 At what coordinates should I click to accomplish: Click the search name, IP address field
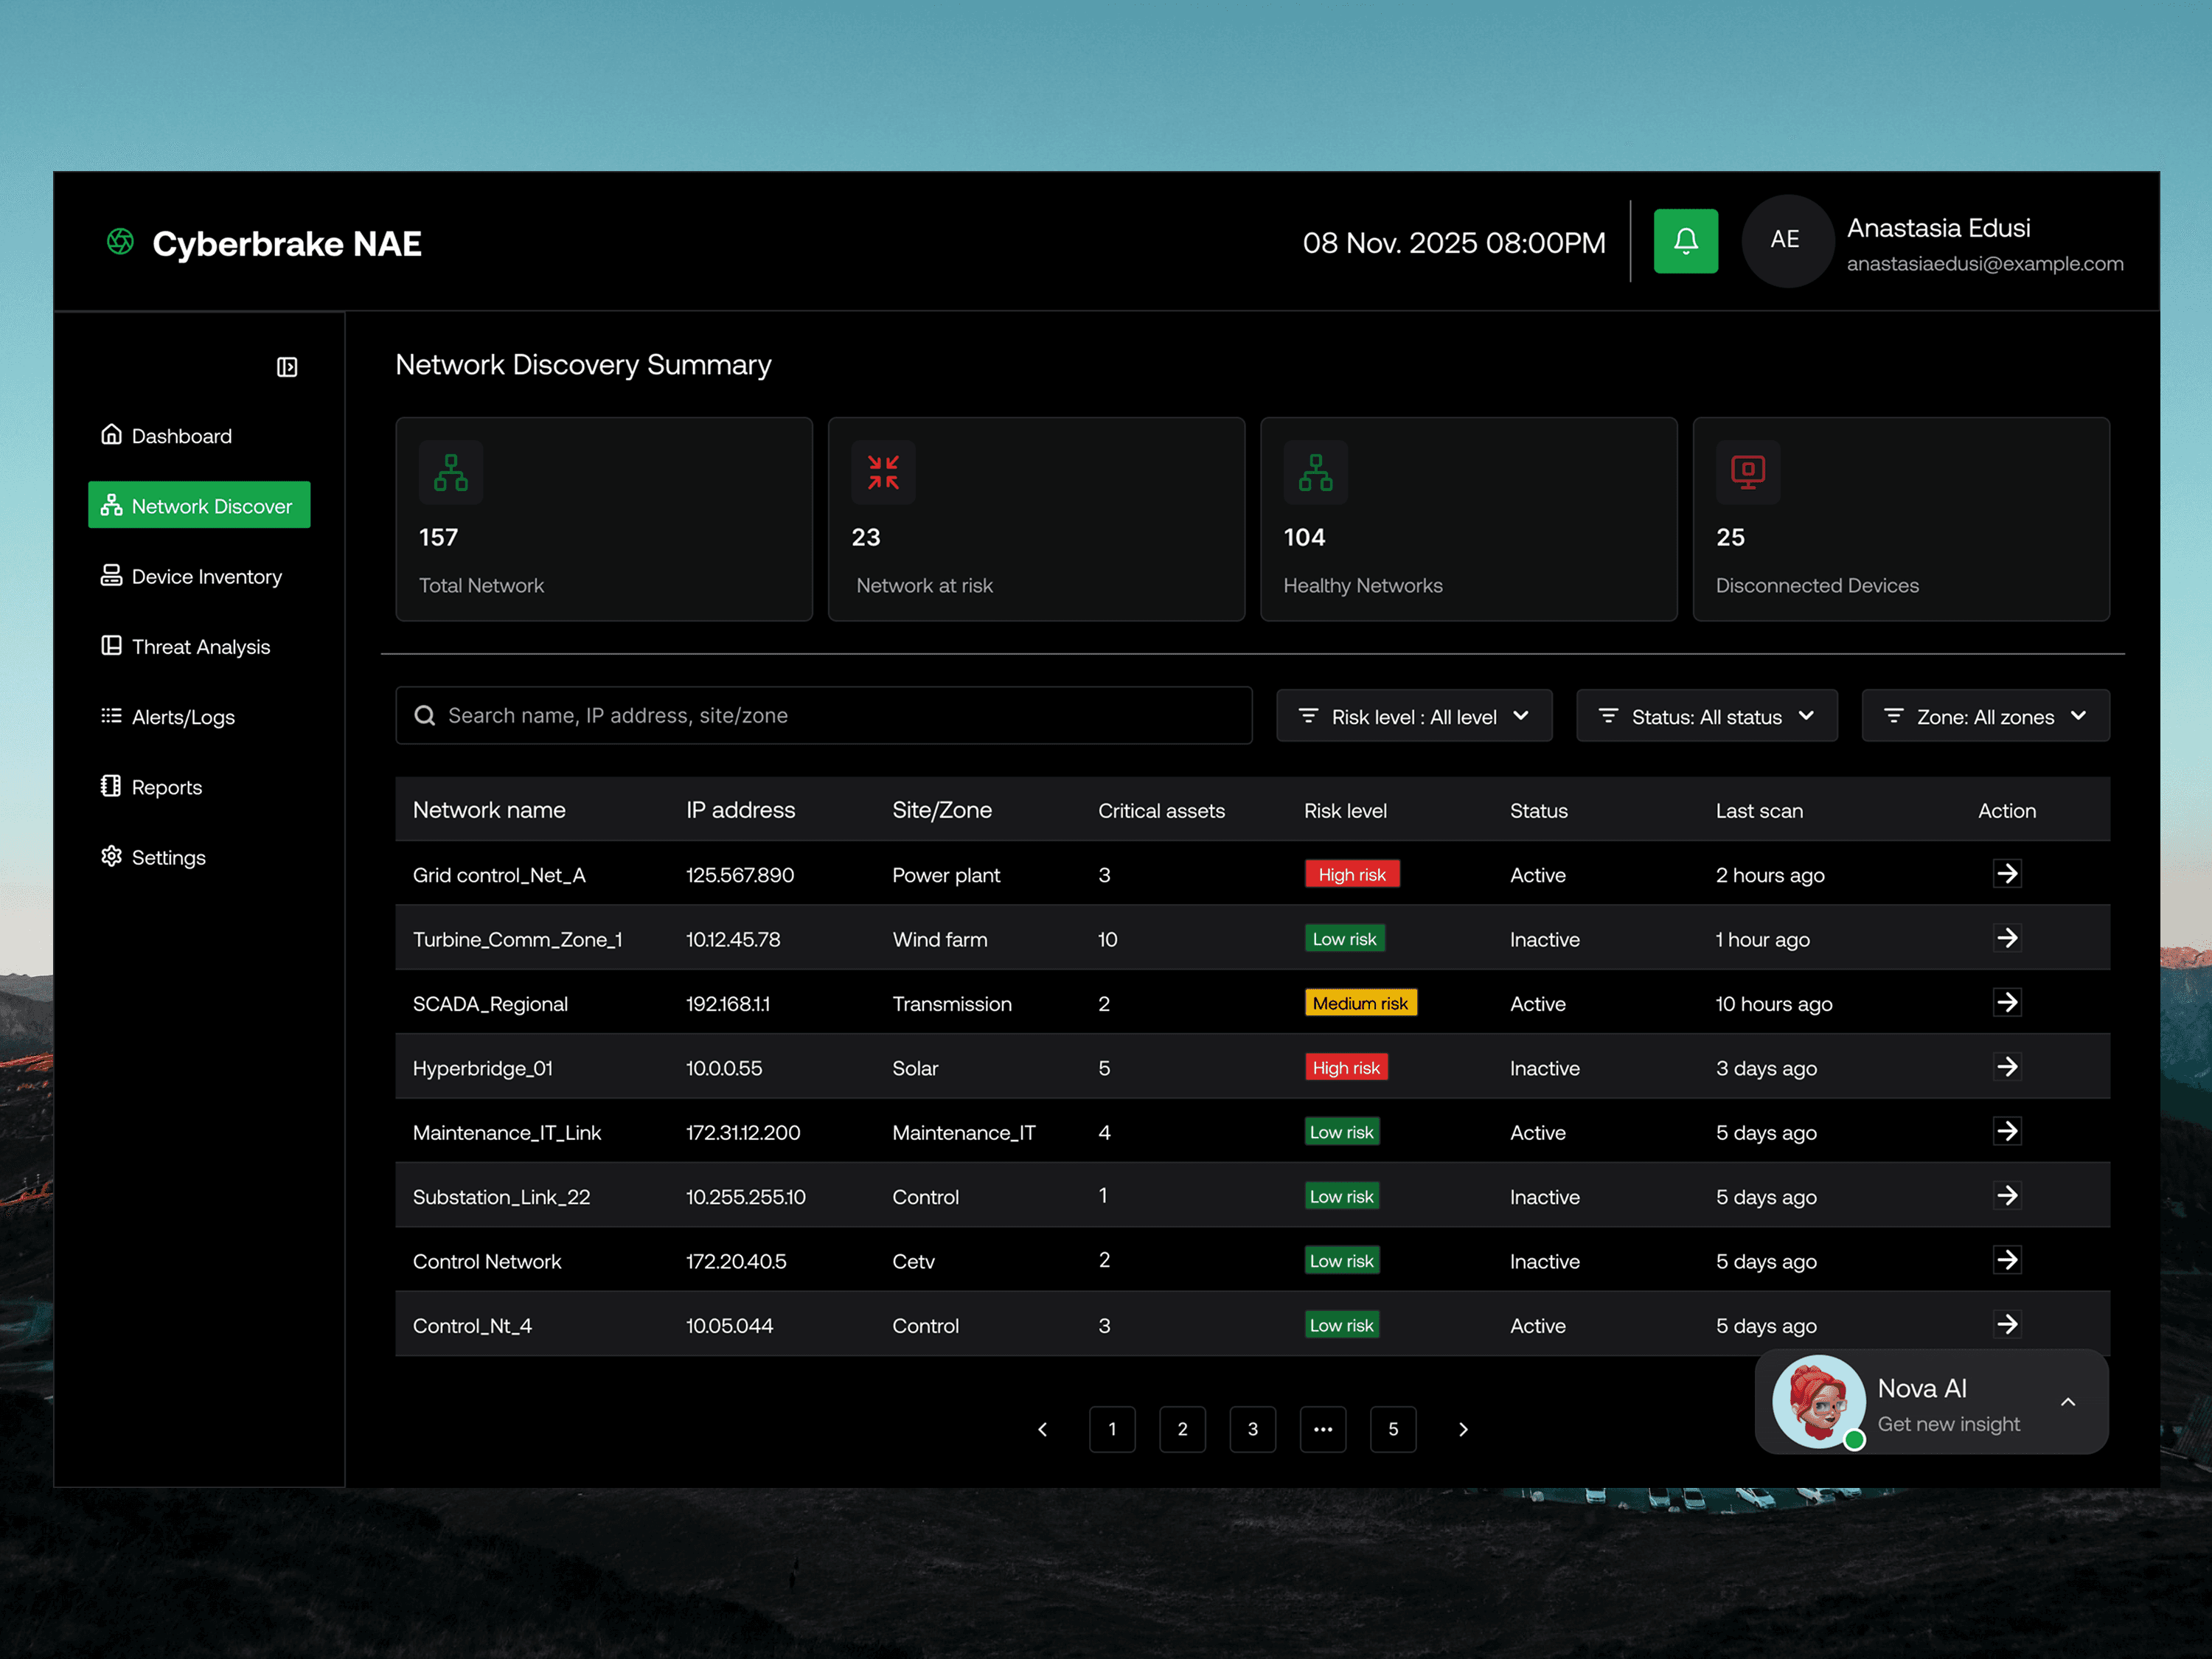point(823,715)
